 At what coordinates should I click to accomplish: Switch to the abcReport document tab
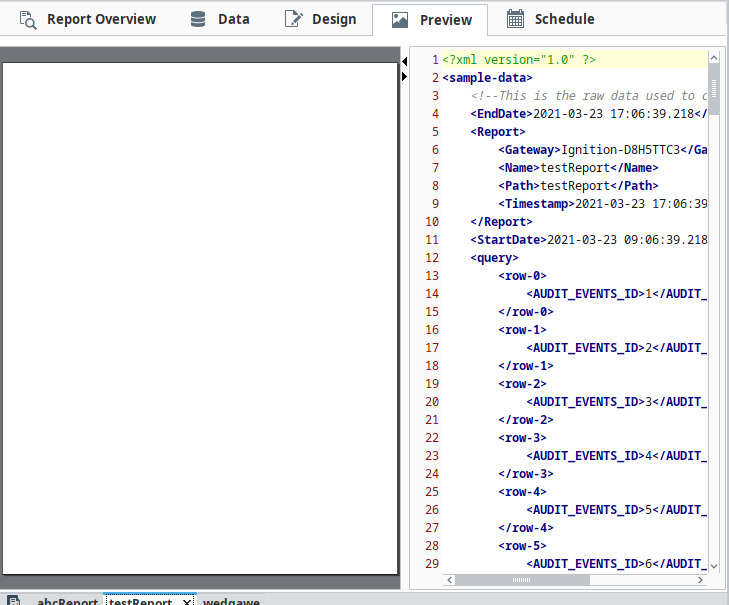(67, 601)
